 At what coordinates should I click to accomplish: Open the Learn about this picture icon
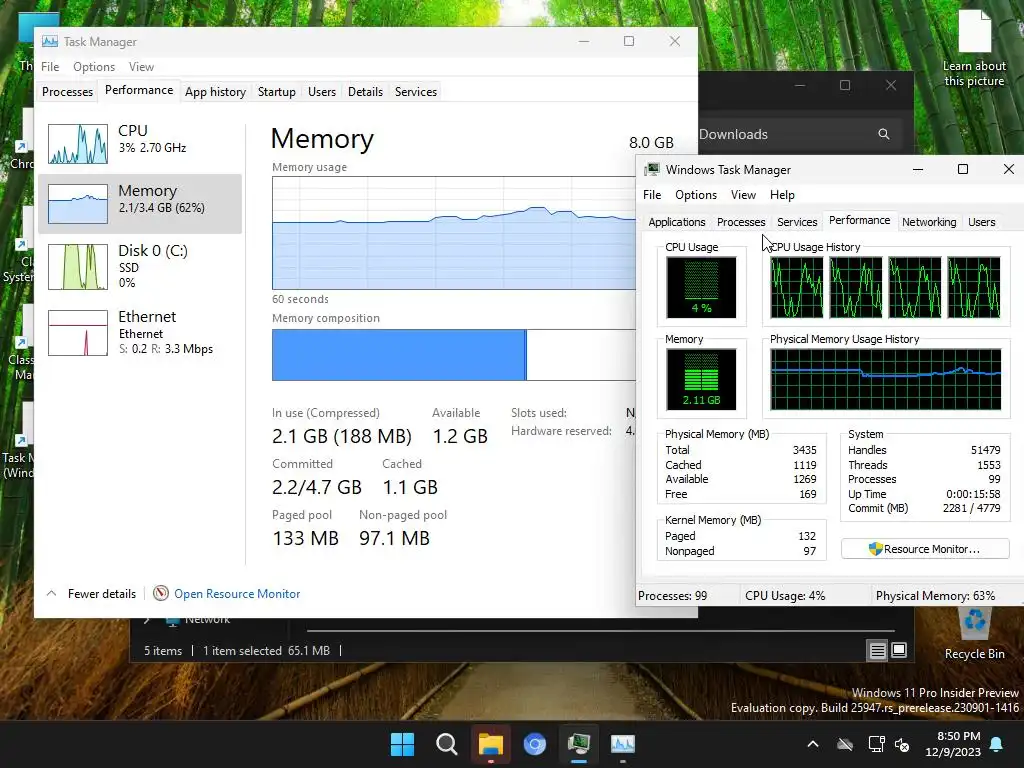tap(974, 49)
